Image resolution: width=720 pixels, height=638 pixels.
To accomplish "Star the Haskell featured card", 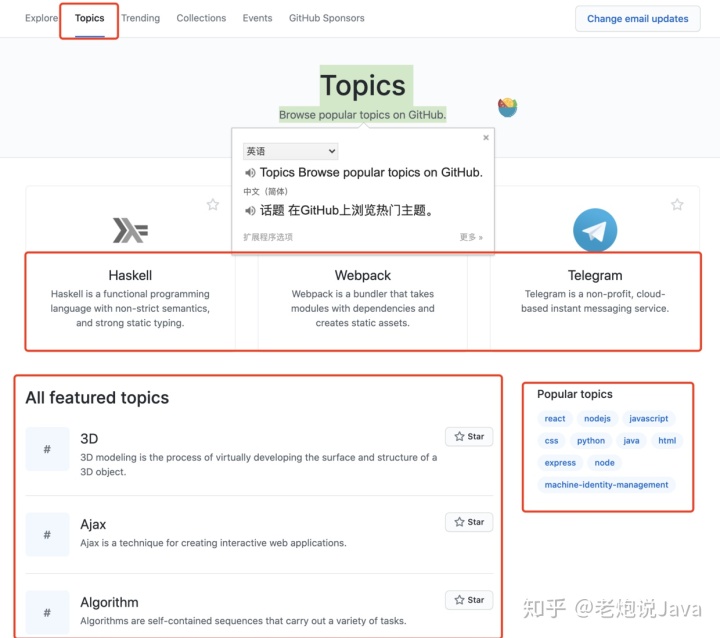I will tap(213, 204).
